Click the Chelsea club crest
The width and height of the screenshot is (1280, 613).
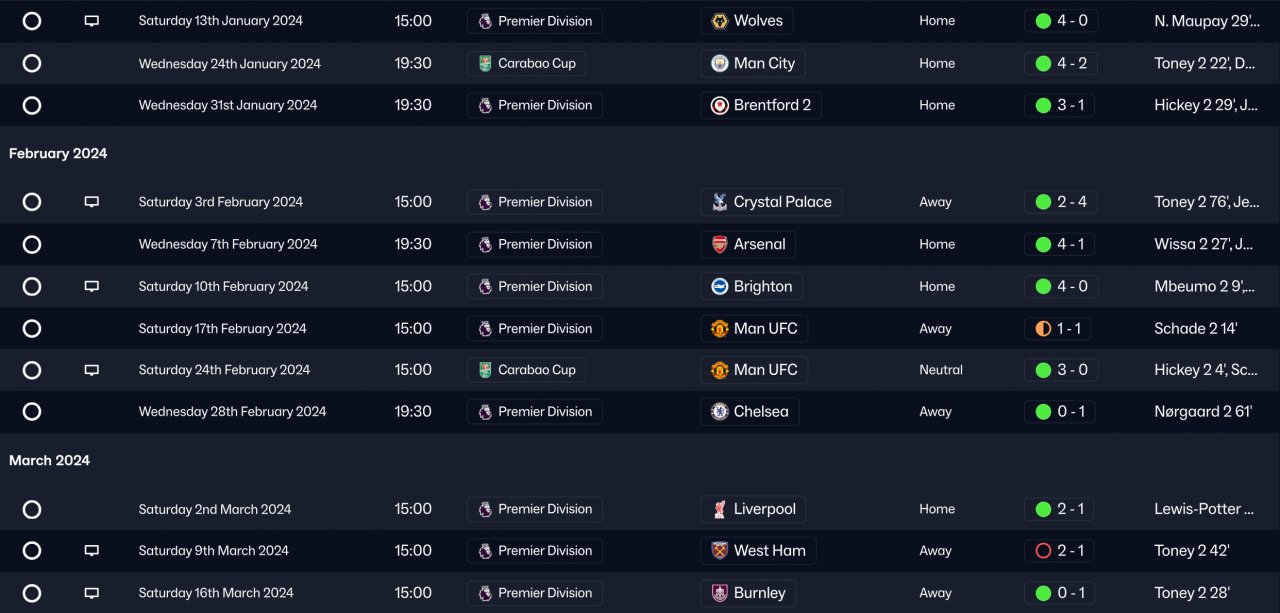(719, 412)
